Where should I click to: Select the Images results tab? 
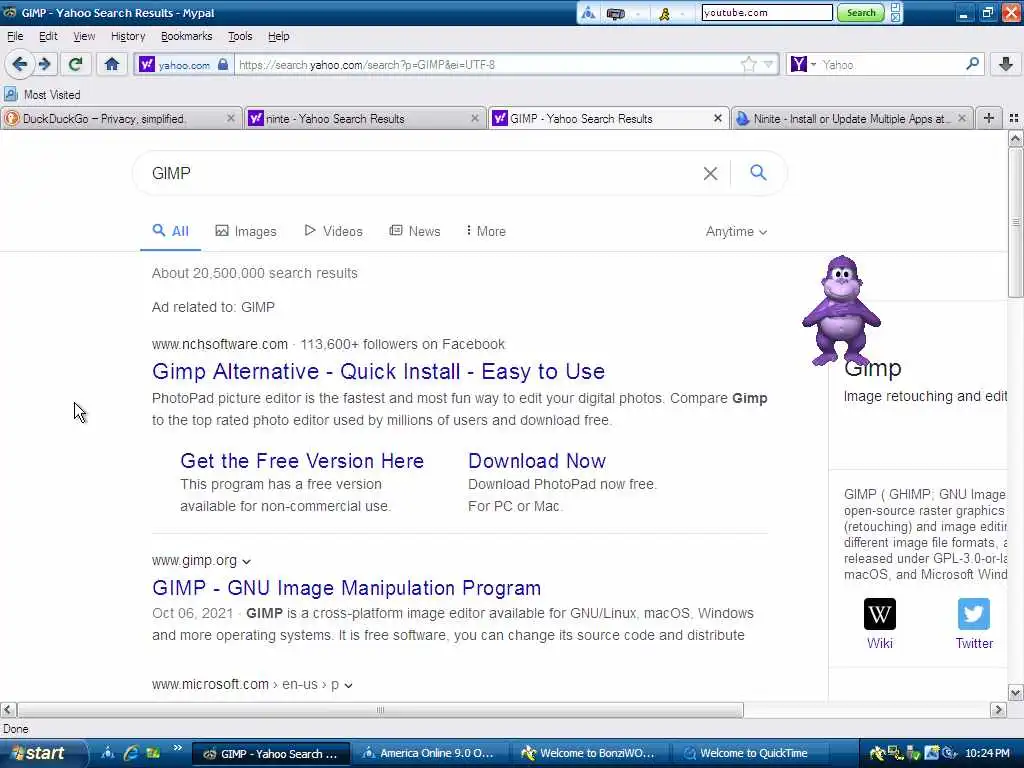coord(246,231)
